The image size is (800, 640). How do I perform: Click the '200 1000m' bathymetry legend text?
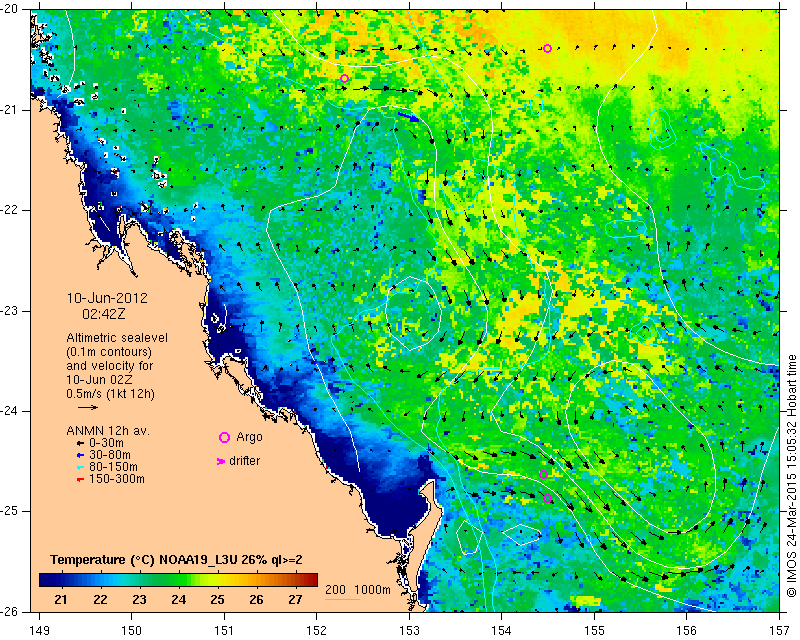coord(358,590)
